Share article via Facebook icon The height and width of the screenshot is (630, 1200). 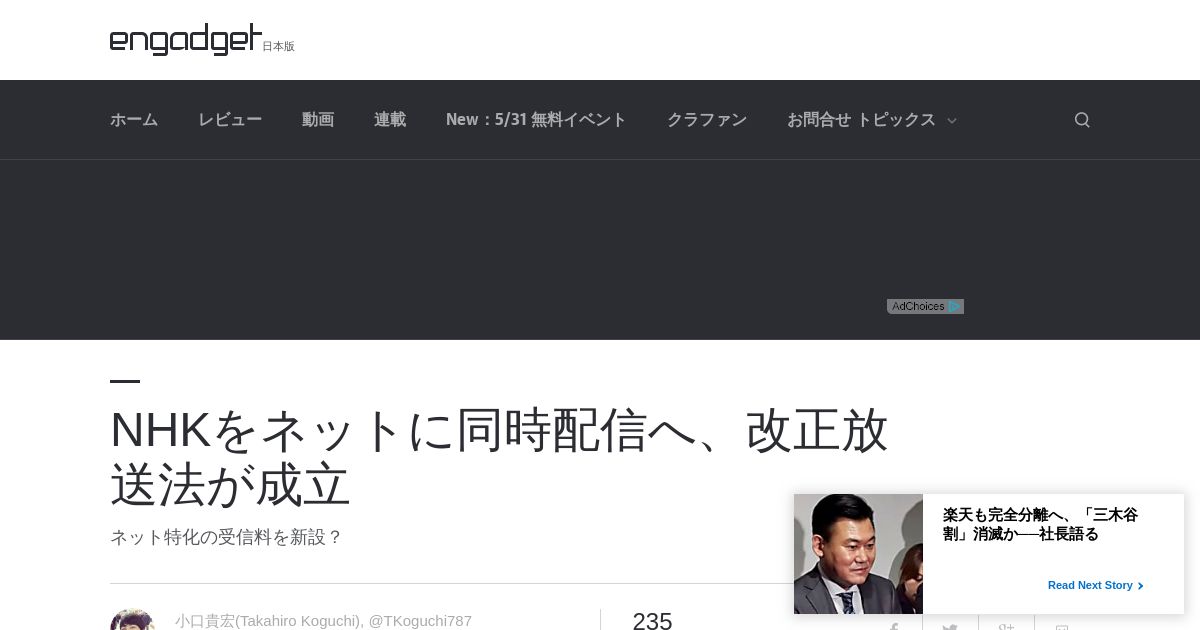[x=894, y=625]
